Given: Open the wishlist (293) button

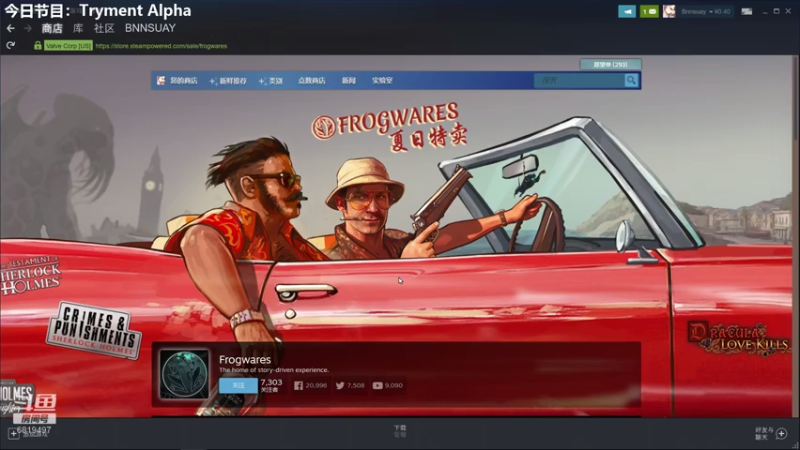Looking at the screenshot, I should tap(610, 64).
